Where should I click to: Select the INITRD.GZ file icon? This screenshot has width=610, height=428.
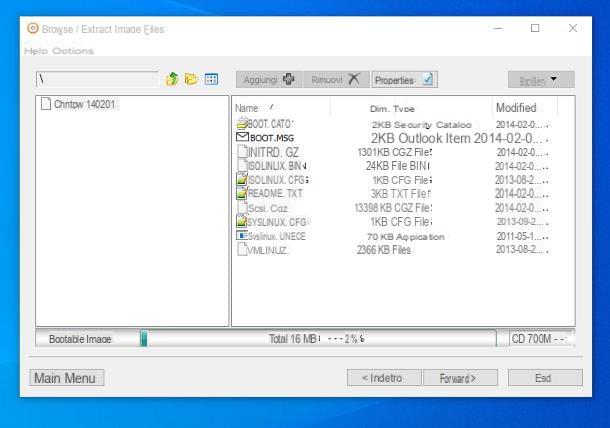pyautogui.click(x=242, y=151)
